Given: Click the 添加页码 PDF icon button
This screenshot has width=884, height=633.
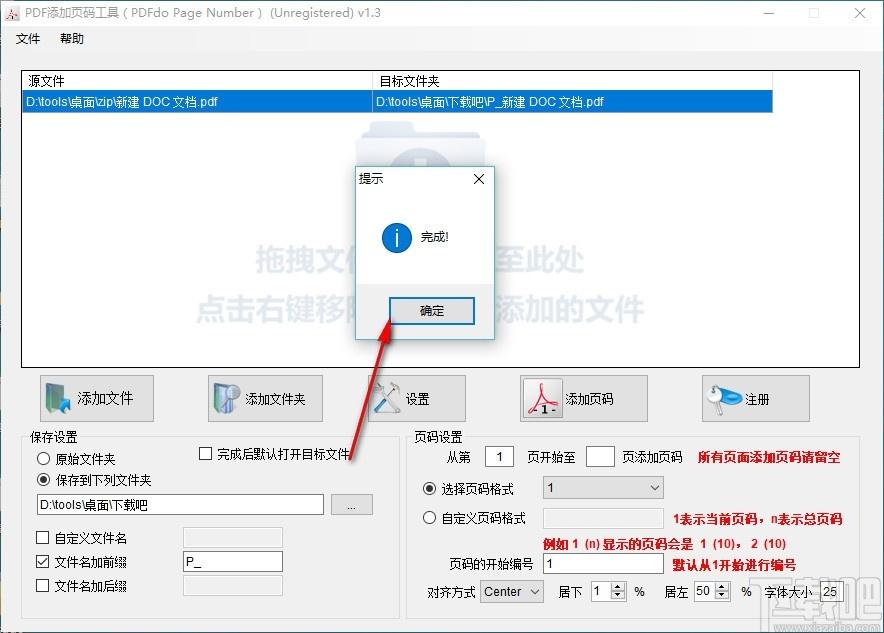Looking at the screenshot, I should [x=584, y=399].
